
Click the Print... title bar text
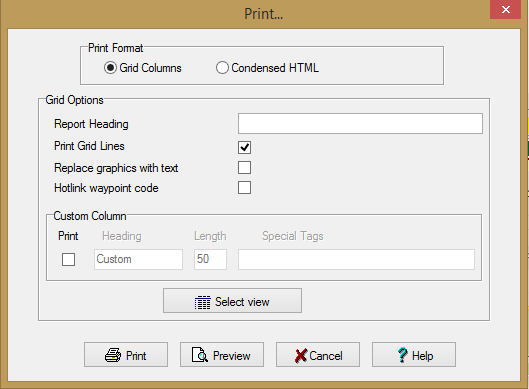(x=263, y=14)
